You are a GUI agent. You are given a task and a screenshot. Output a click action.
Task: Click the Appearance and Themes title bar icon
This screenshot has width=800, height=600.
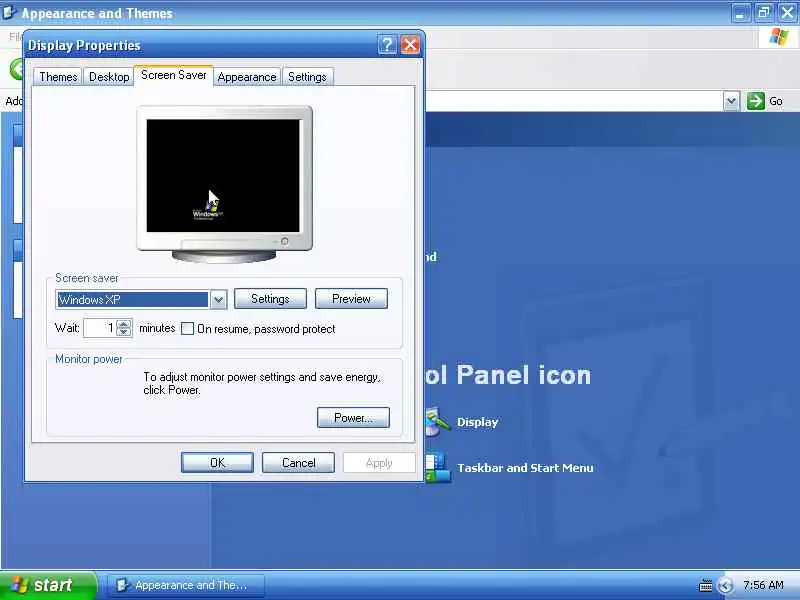(8, 11)
